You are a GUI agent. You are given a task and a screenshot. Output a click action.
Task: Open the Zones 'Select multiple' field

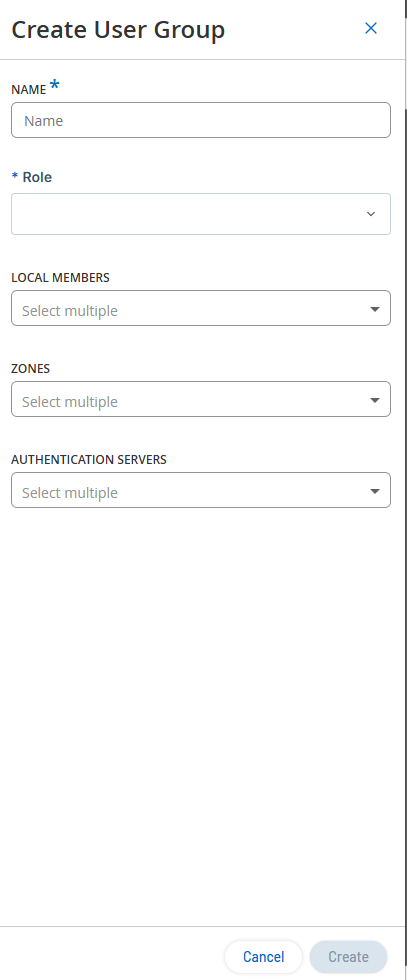(201, 399)
